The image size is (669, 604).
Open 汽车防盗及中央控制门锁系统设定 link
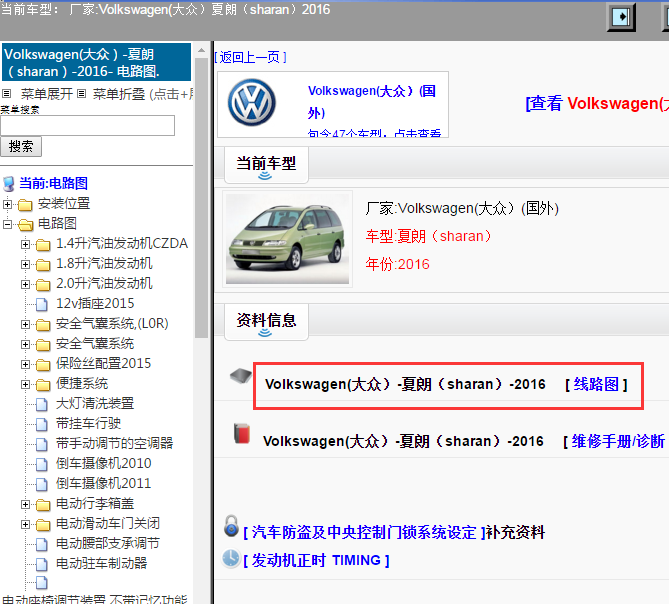364,532
